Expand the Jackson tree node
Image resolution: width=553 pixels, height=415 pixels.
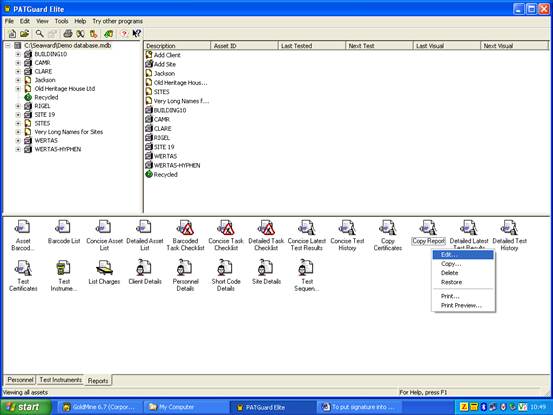point(18,80)
